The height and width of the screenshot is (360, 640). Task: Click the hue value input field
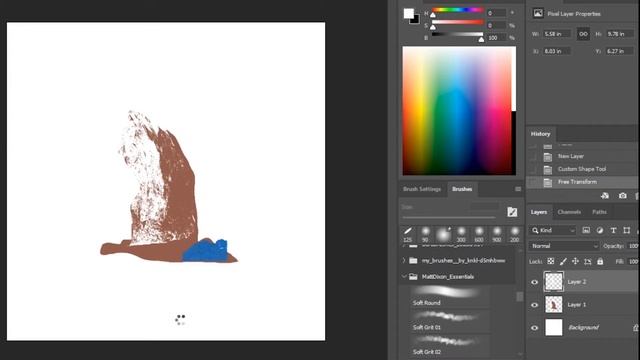(x=496, y=13)
